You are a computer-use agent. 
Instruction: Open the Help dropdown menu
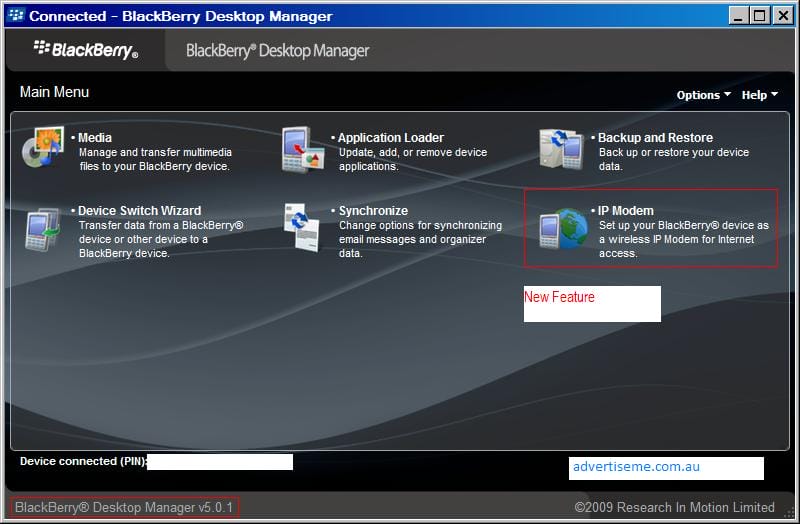pos(759,95)
